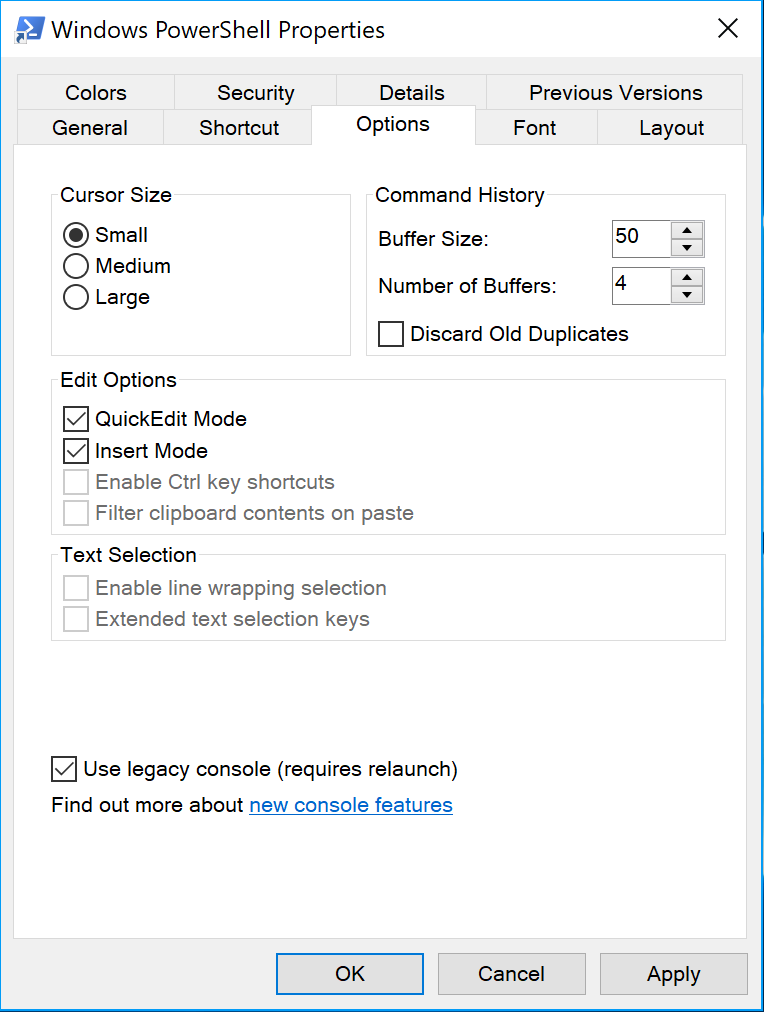This screenshot has width=764, height=1012.
Task: Open the Security tab
Action: tap(256, 92)
